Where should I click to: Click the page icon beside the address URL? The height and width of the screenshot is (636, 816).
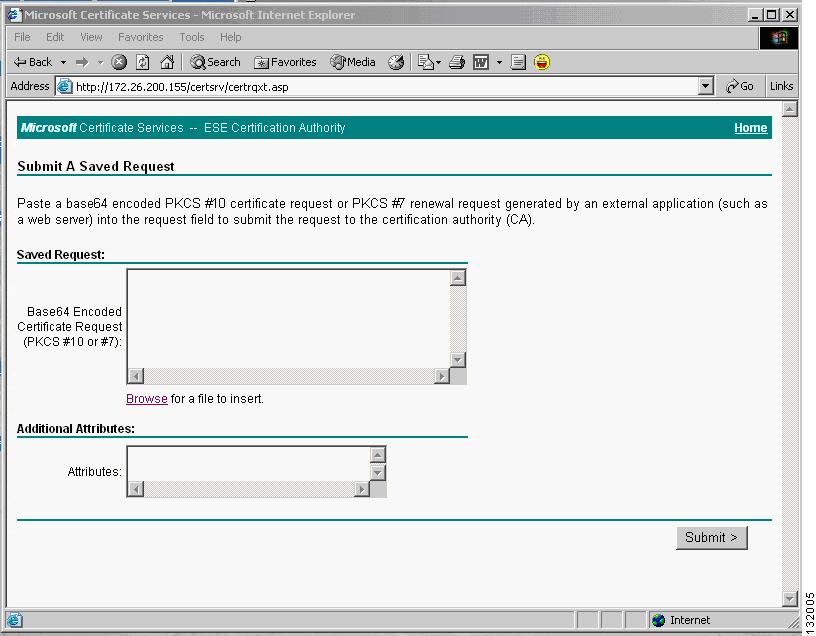(x=64, y=86)
